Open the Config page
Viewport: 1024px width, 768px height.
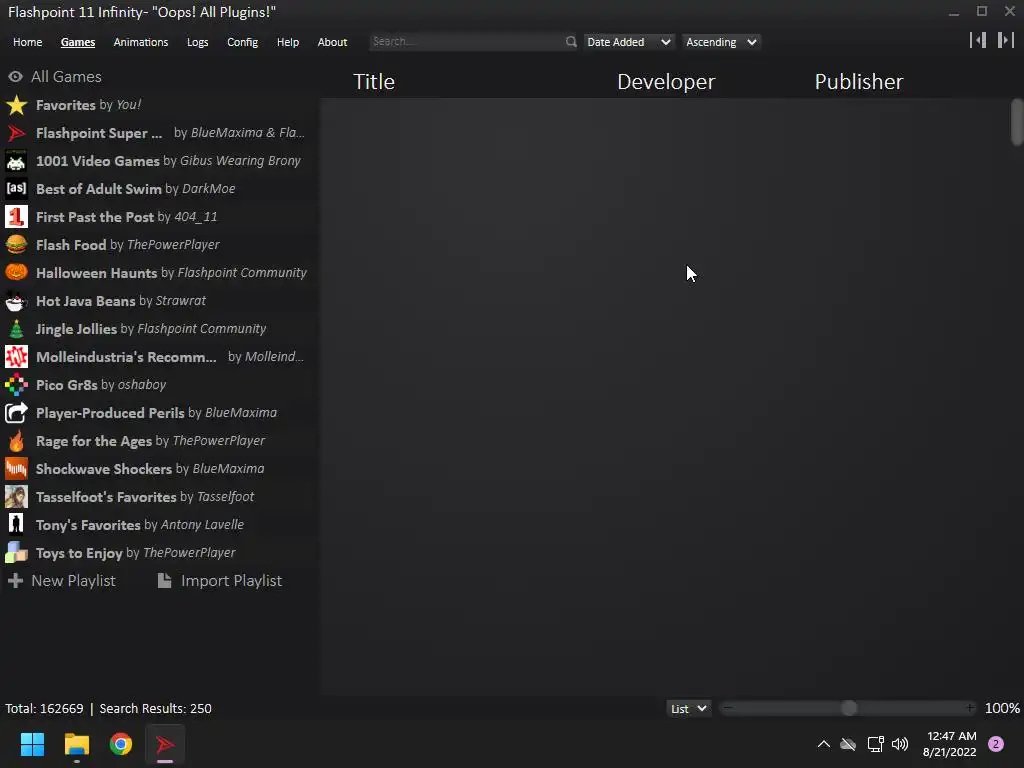coord(242,42)
